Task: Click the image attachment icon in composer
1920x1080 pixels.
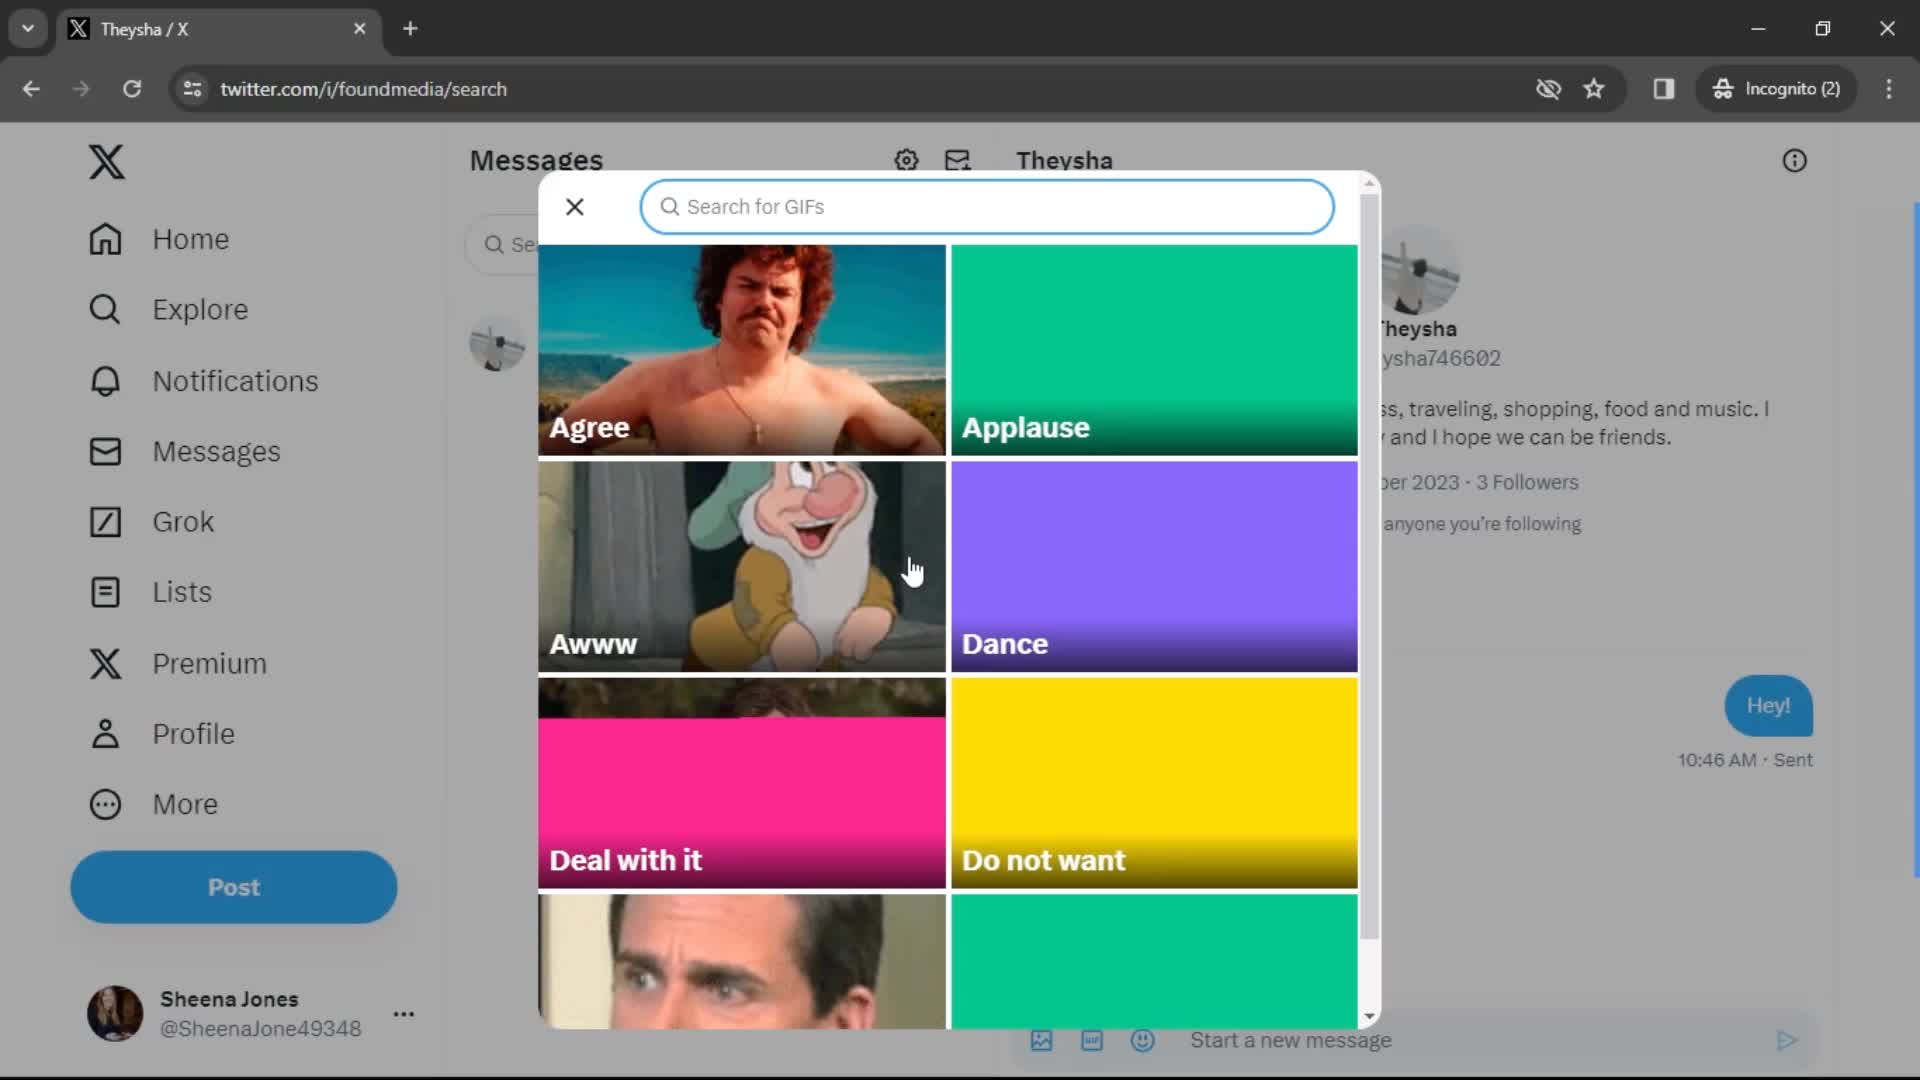Action: [x=1042, y=1040]
